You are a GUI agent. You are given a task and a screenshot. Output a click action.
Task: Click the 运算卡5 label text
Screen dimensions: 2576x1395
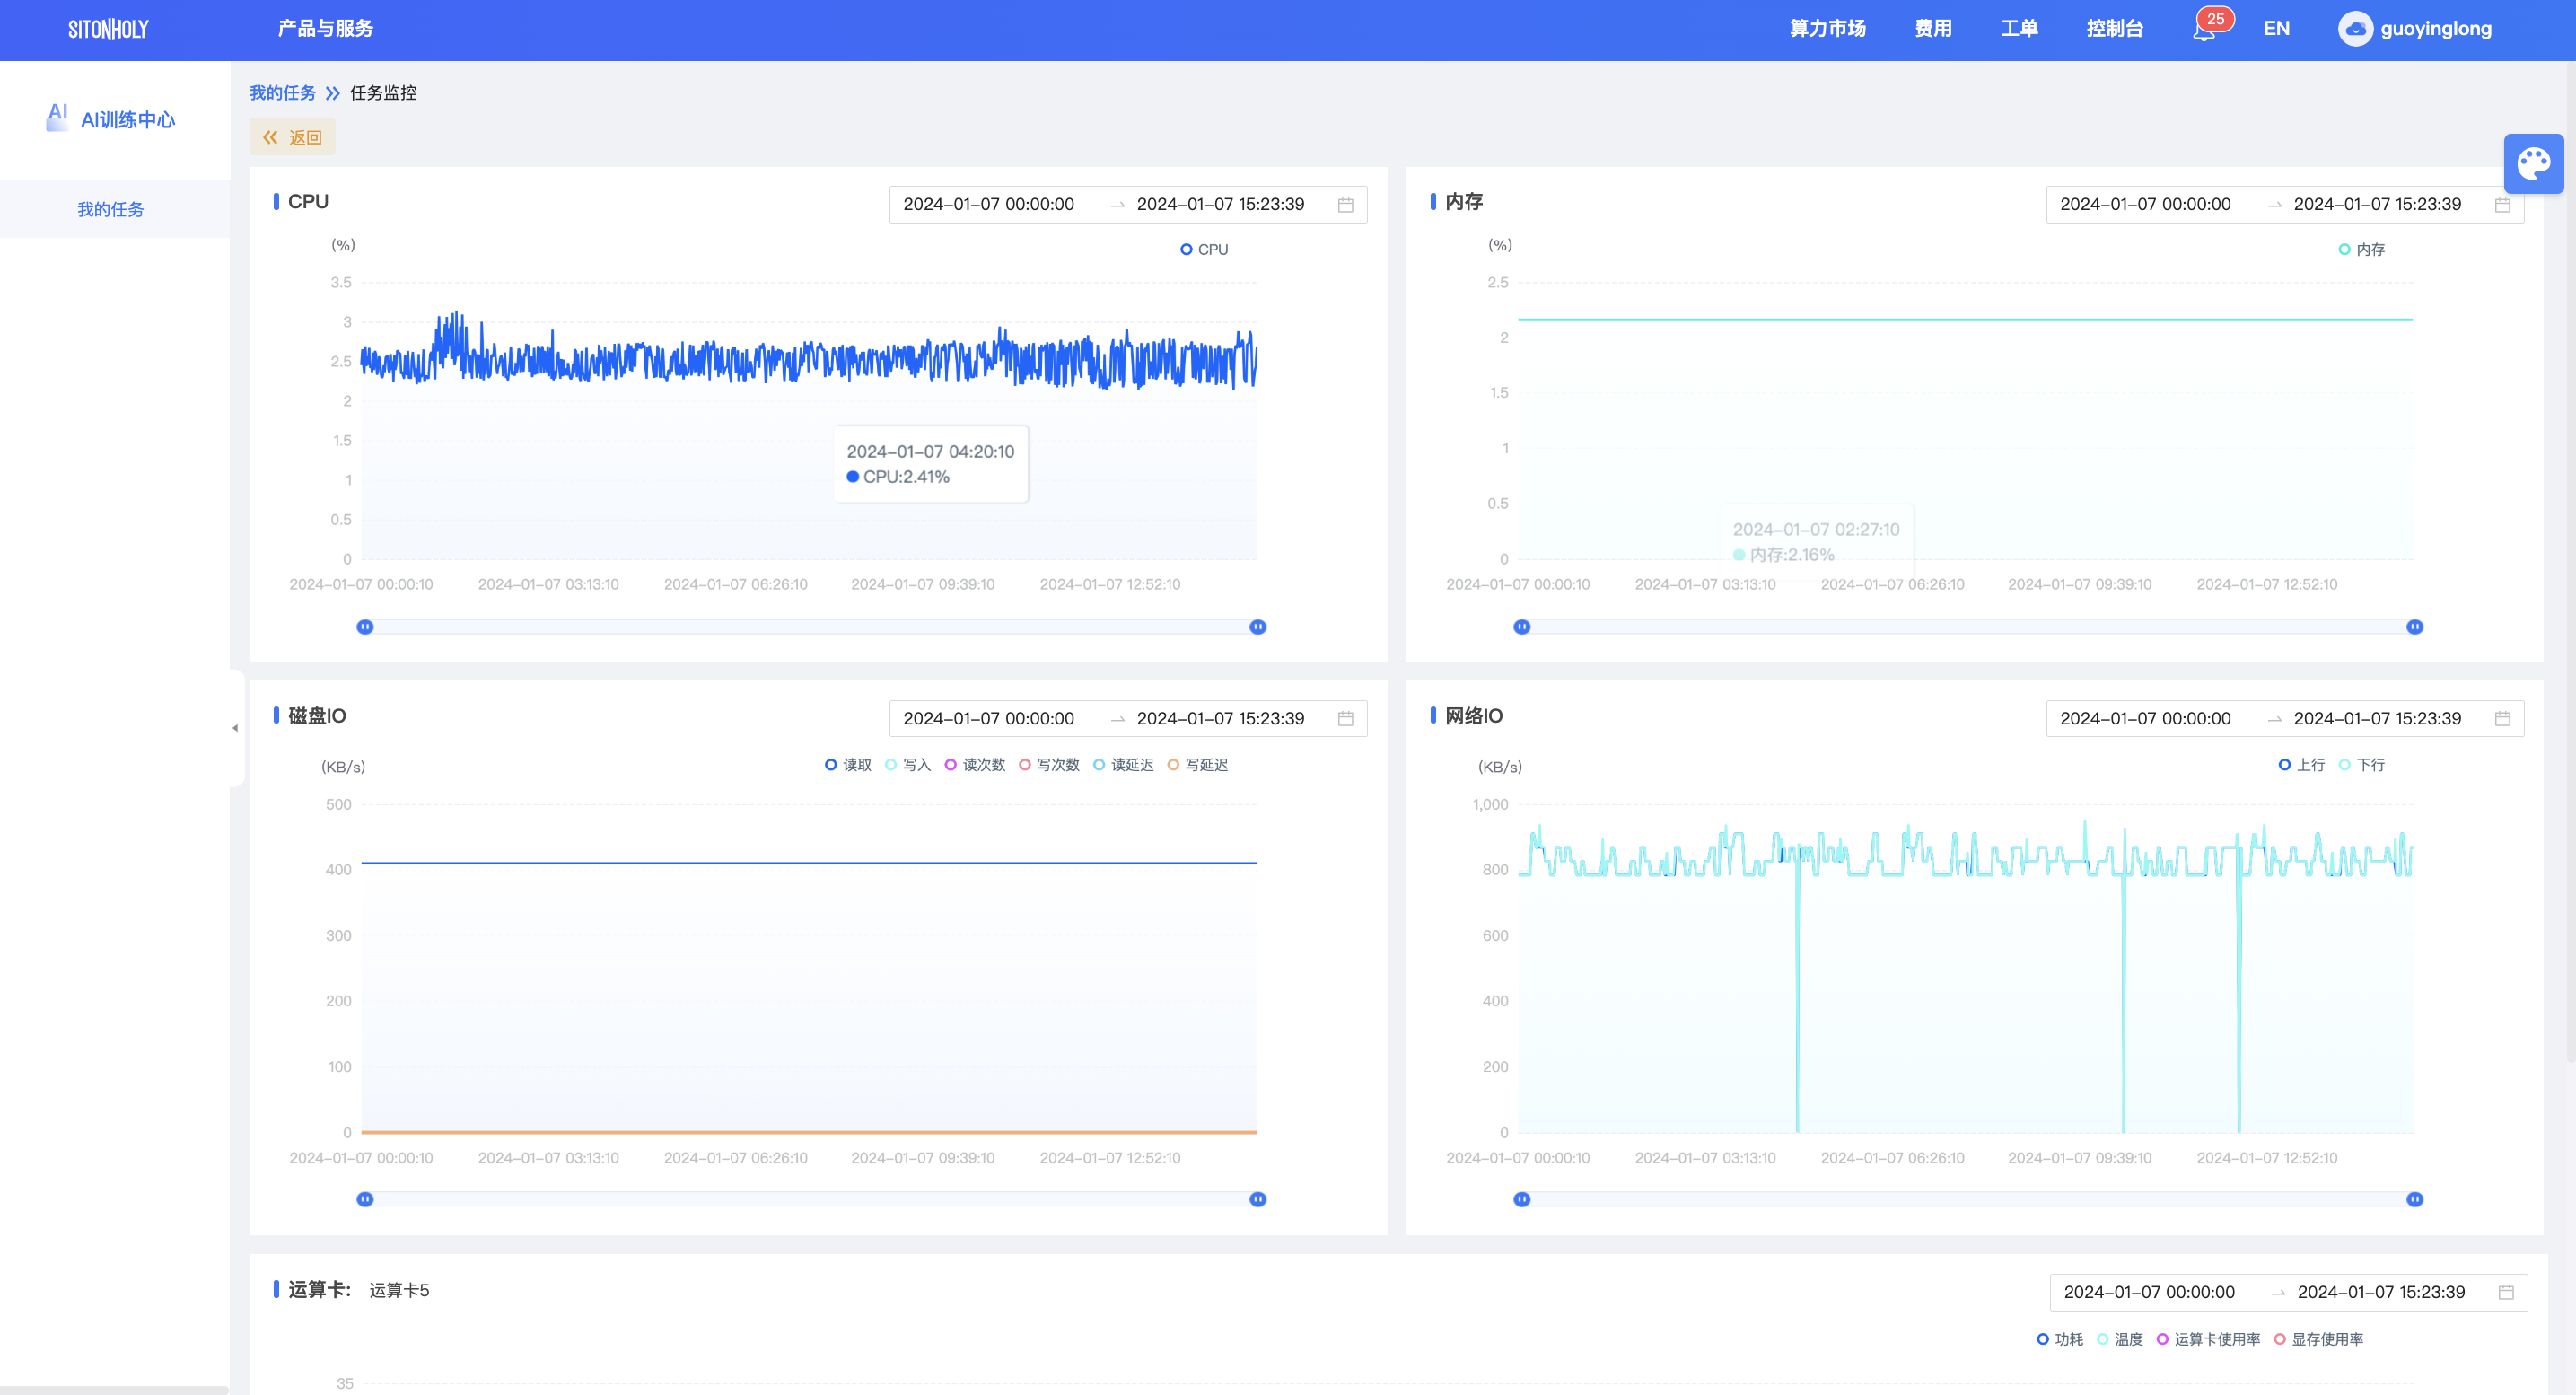[399, 1291]
